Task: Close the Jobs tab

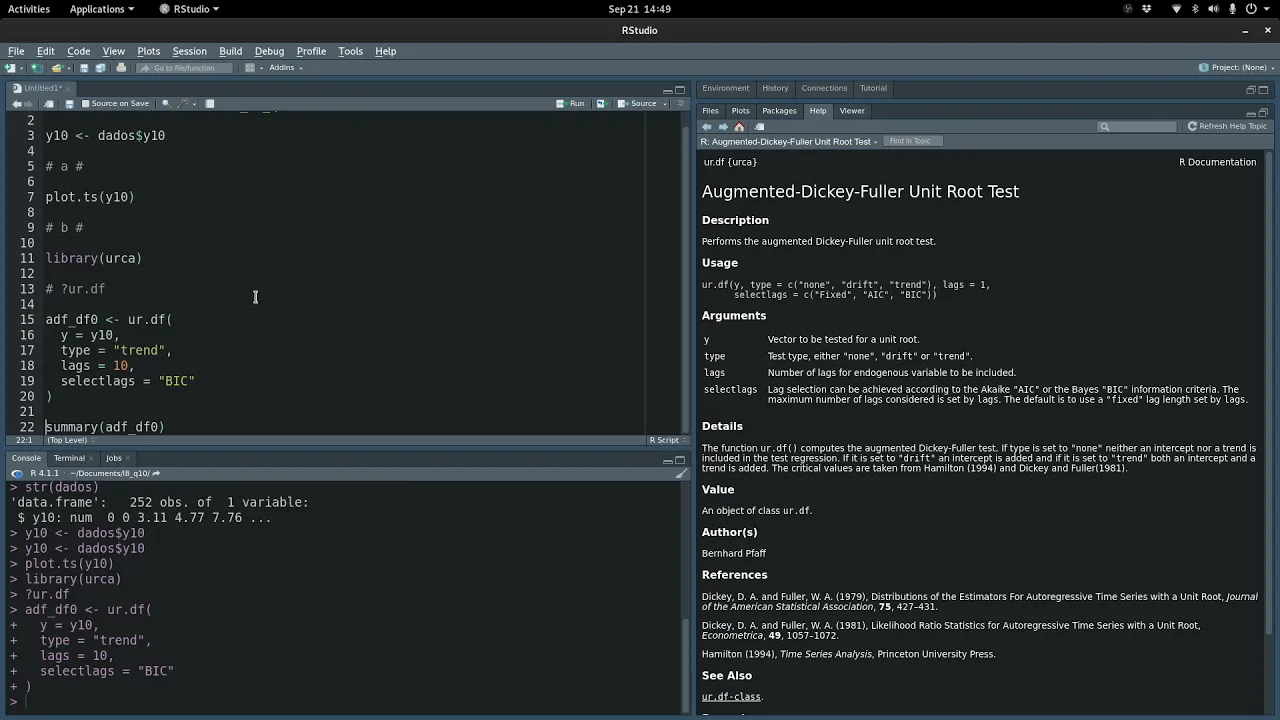Action: tap(127, 458)
